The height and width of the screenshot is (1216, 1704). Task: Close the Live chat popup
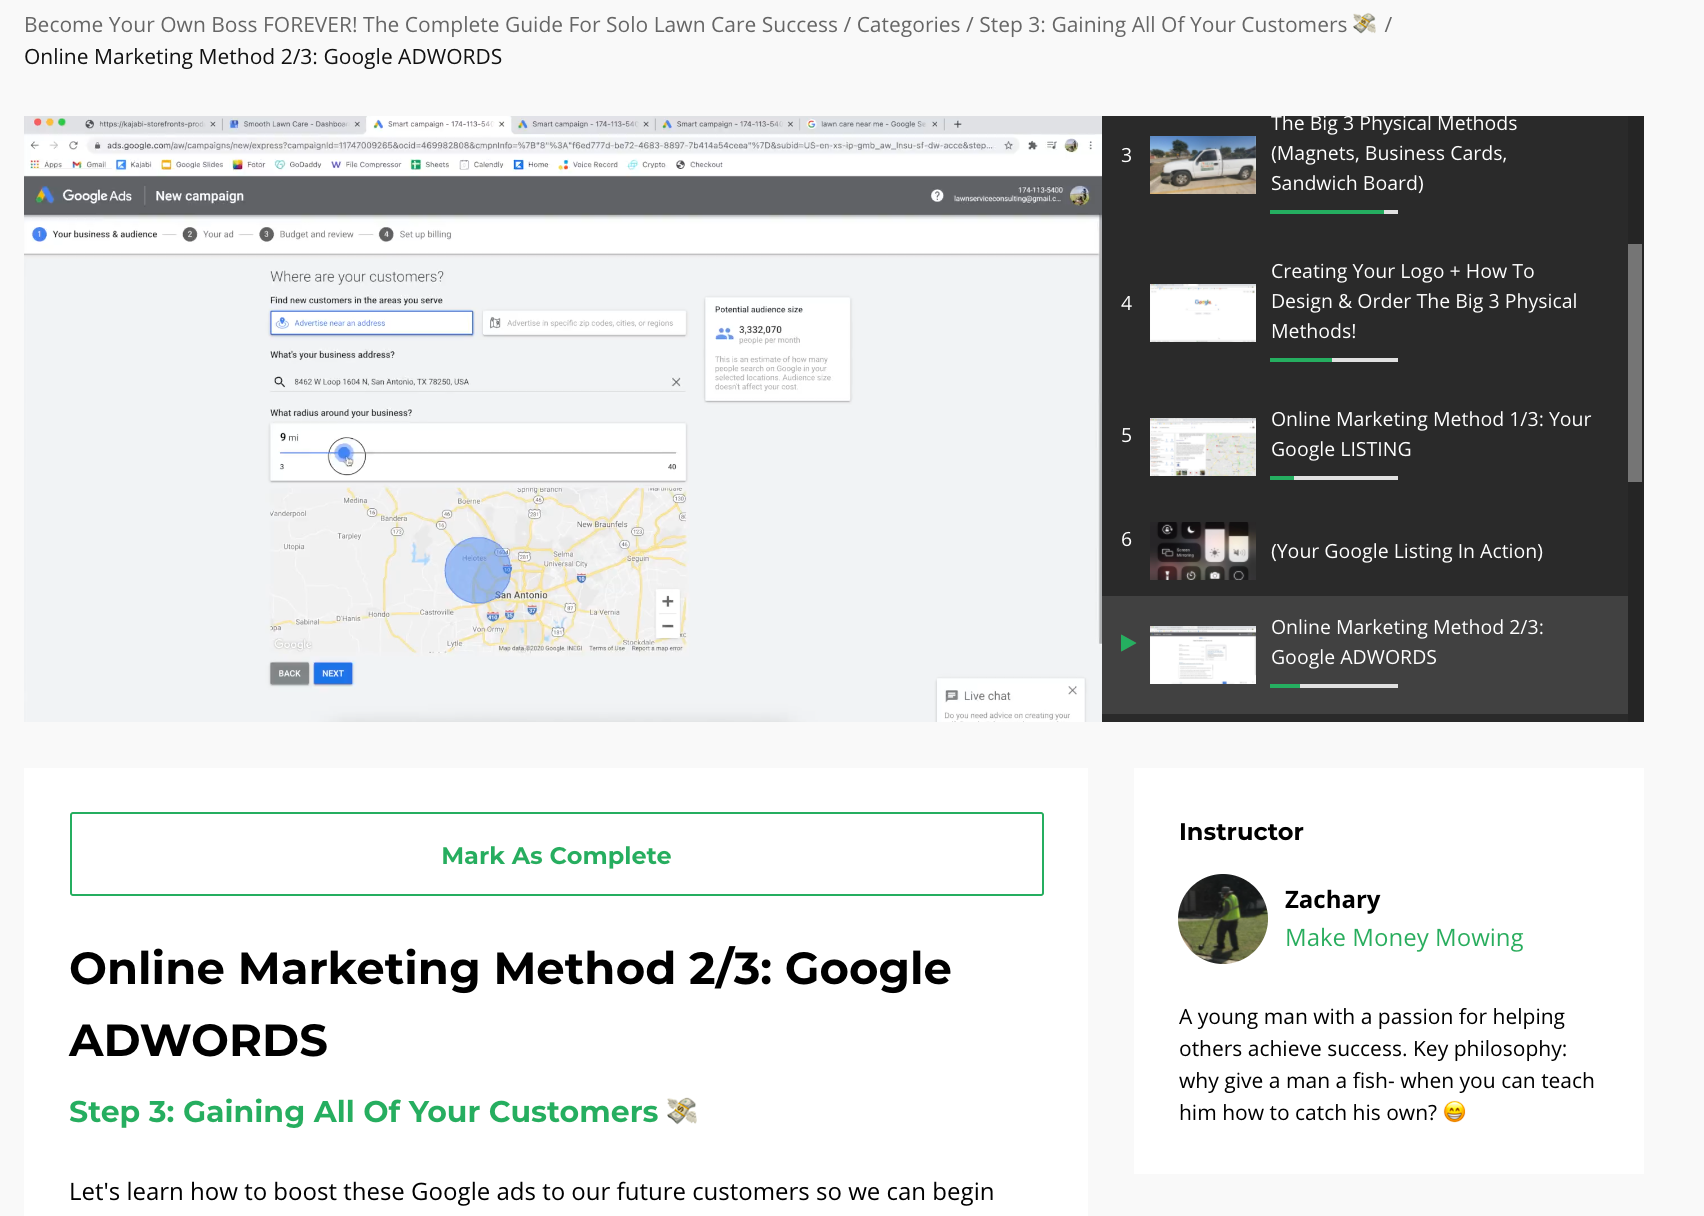click(1072, 691)
